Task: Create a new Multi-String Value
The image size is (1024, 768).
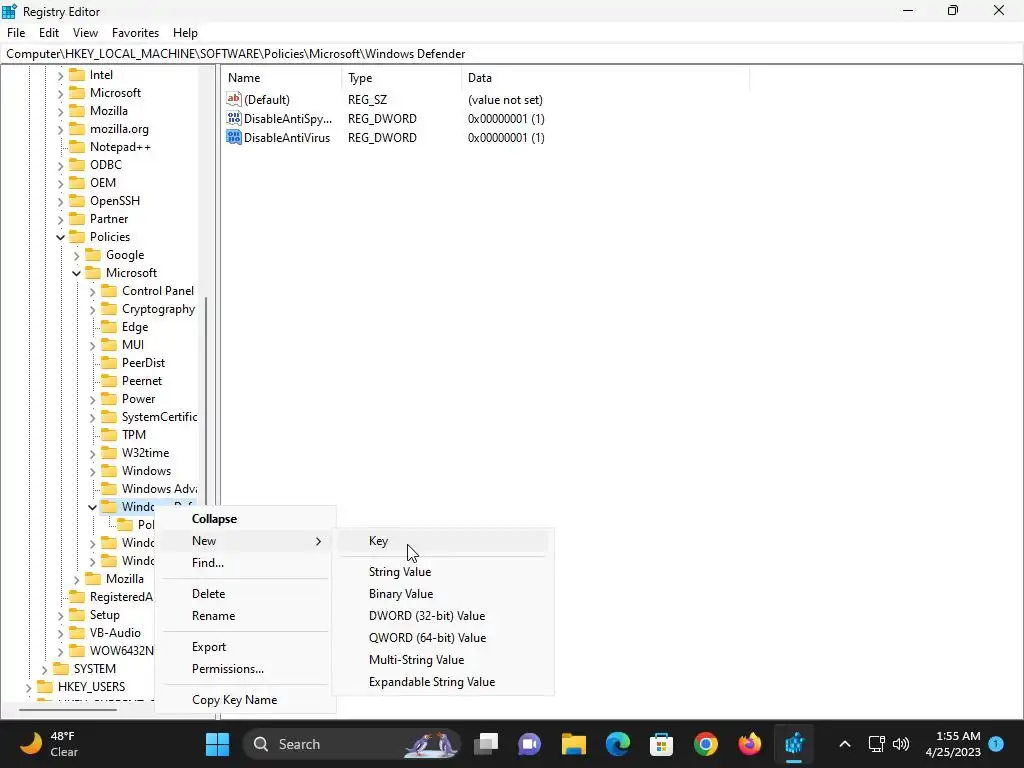Action: (x=417, y=660)
